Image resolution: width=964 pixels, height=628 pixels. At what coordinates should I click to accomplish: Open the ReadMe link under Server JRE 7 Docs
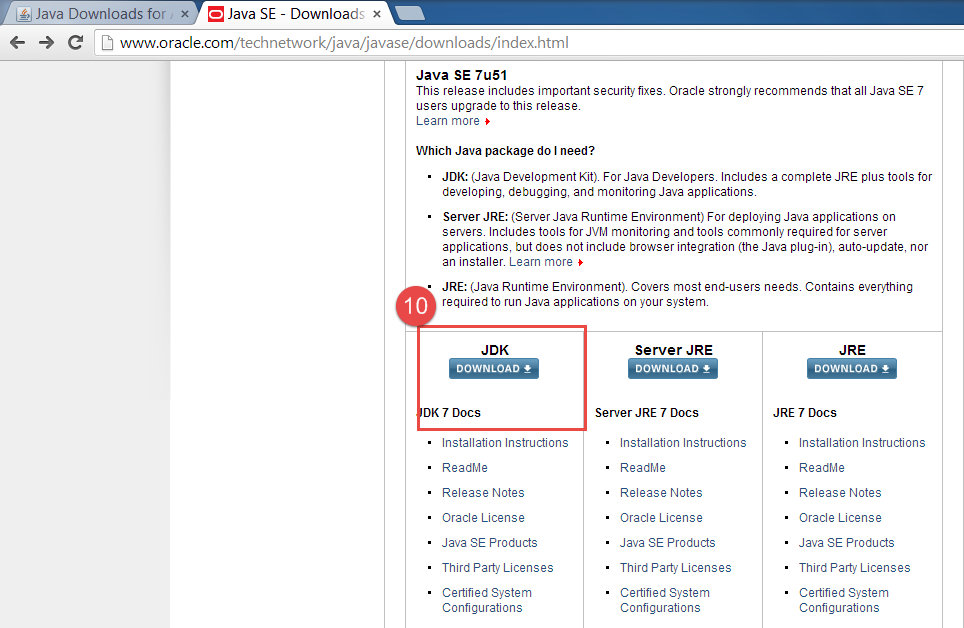point(642,467)
